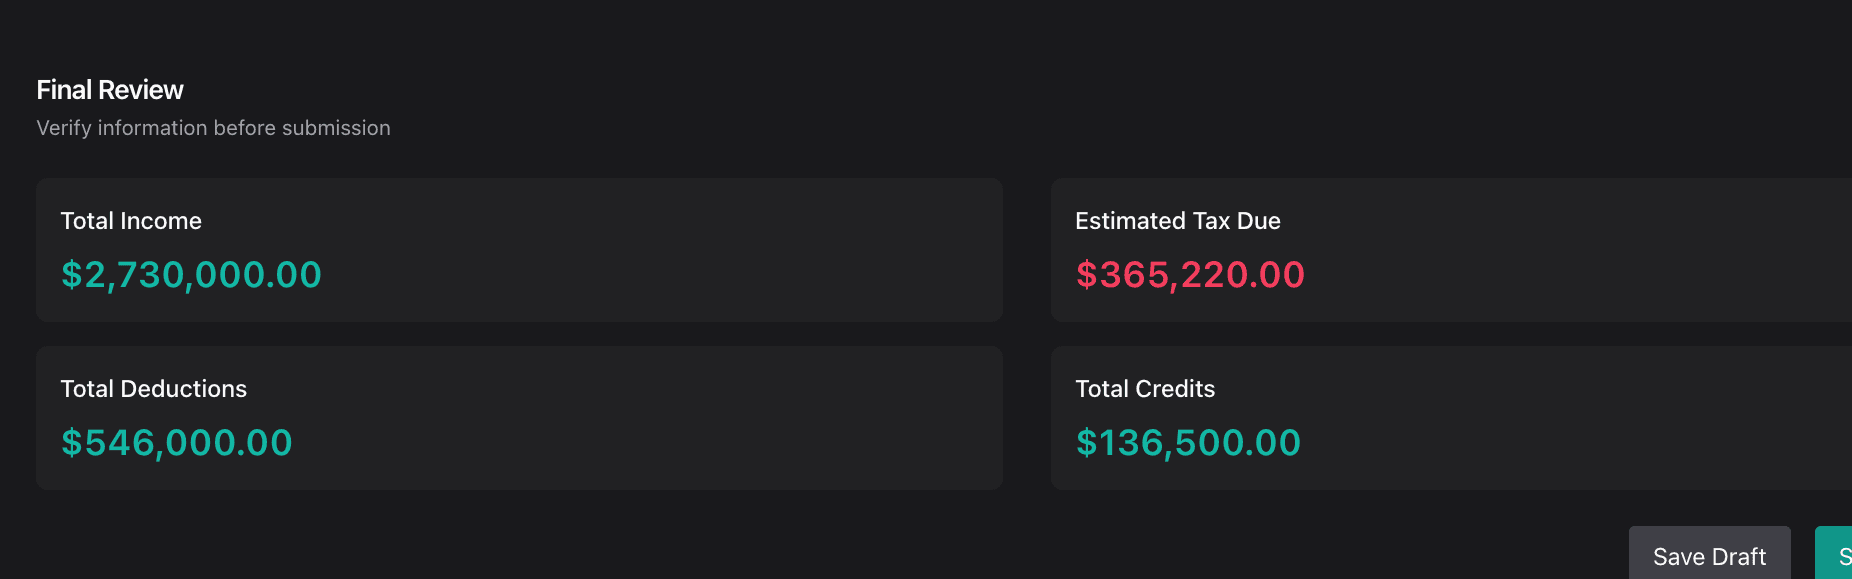Click the Total Income label
This screenshot has height=579, width=1852.
tap(131, 221)
